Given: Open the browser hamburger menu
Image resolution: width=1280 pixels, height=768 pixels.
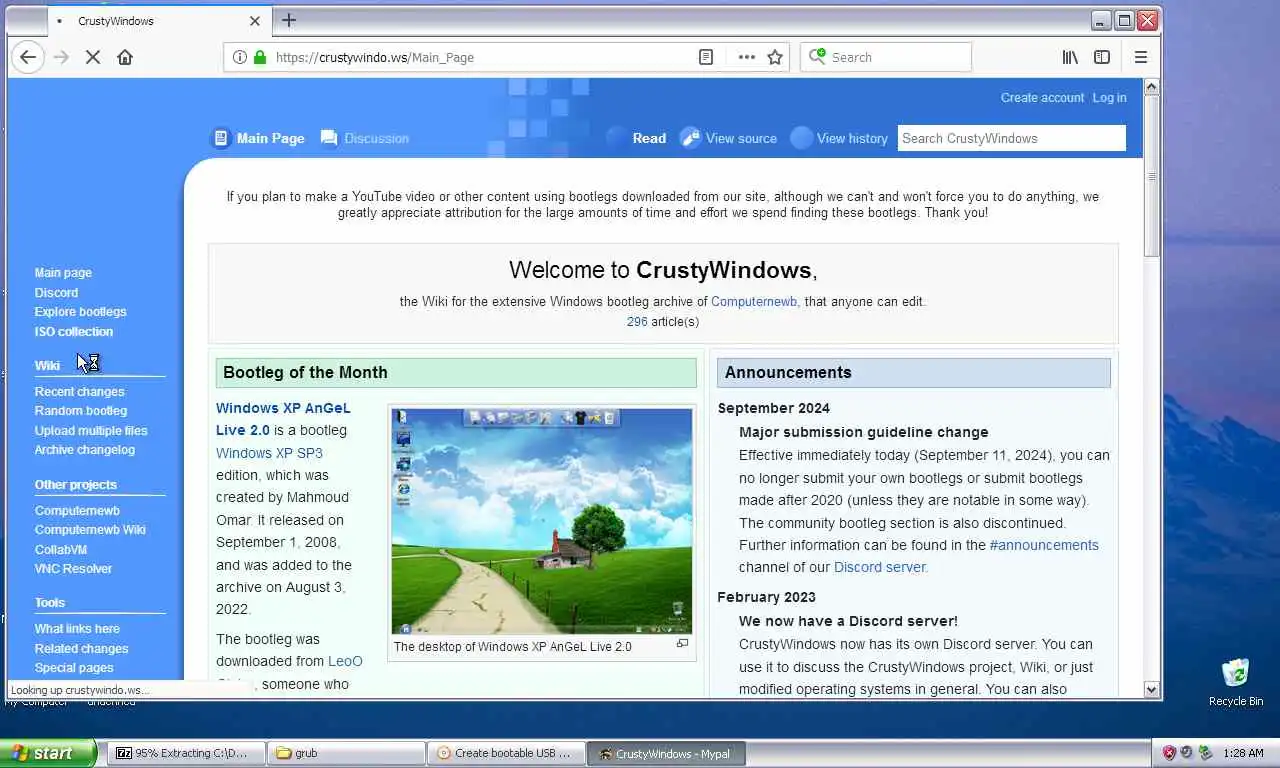Looking at the screenshot, I should pyautogui.click(x=1141, y=57).
